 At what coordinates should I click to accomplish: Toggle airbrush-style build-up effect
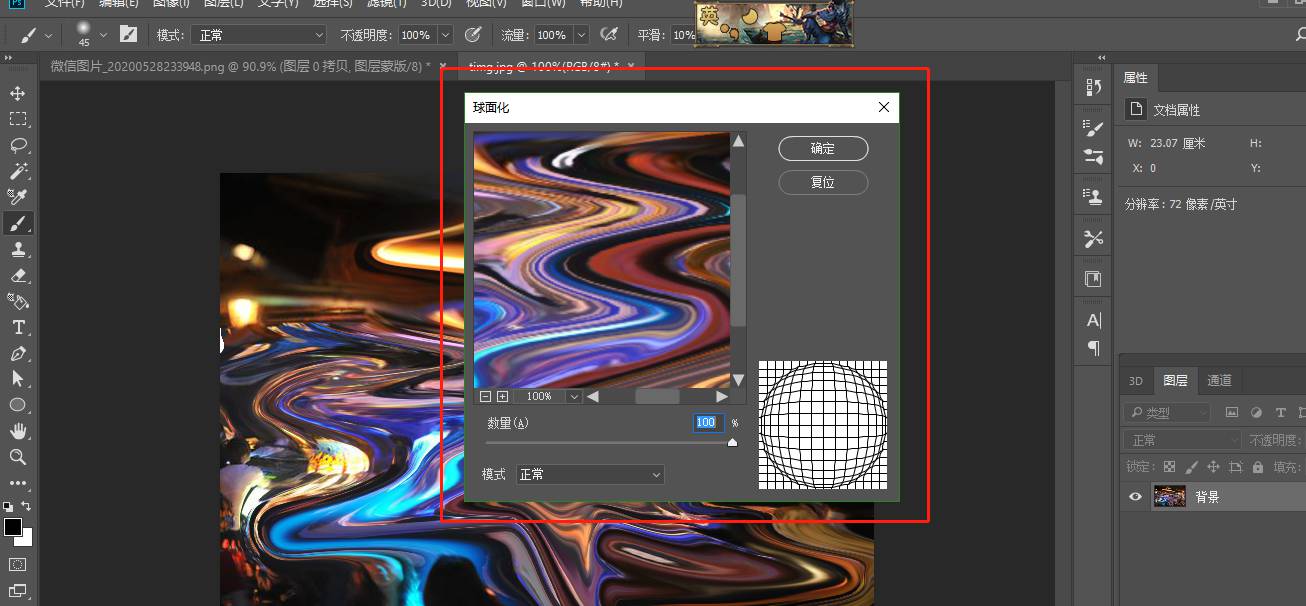pyautogui.click(x=608, y=35)
